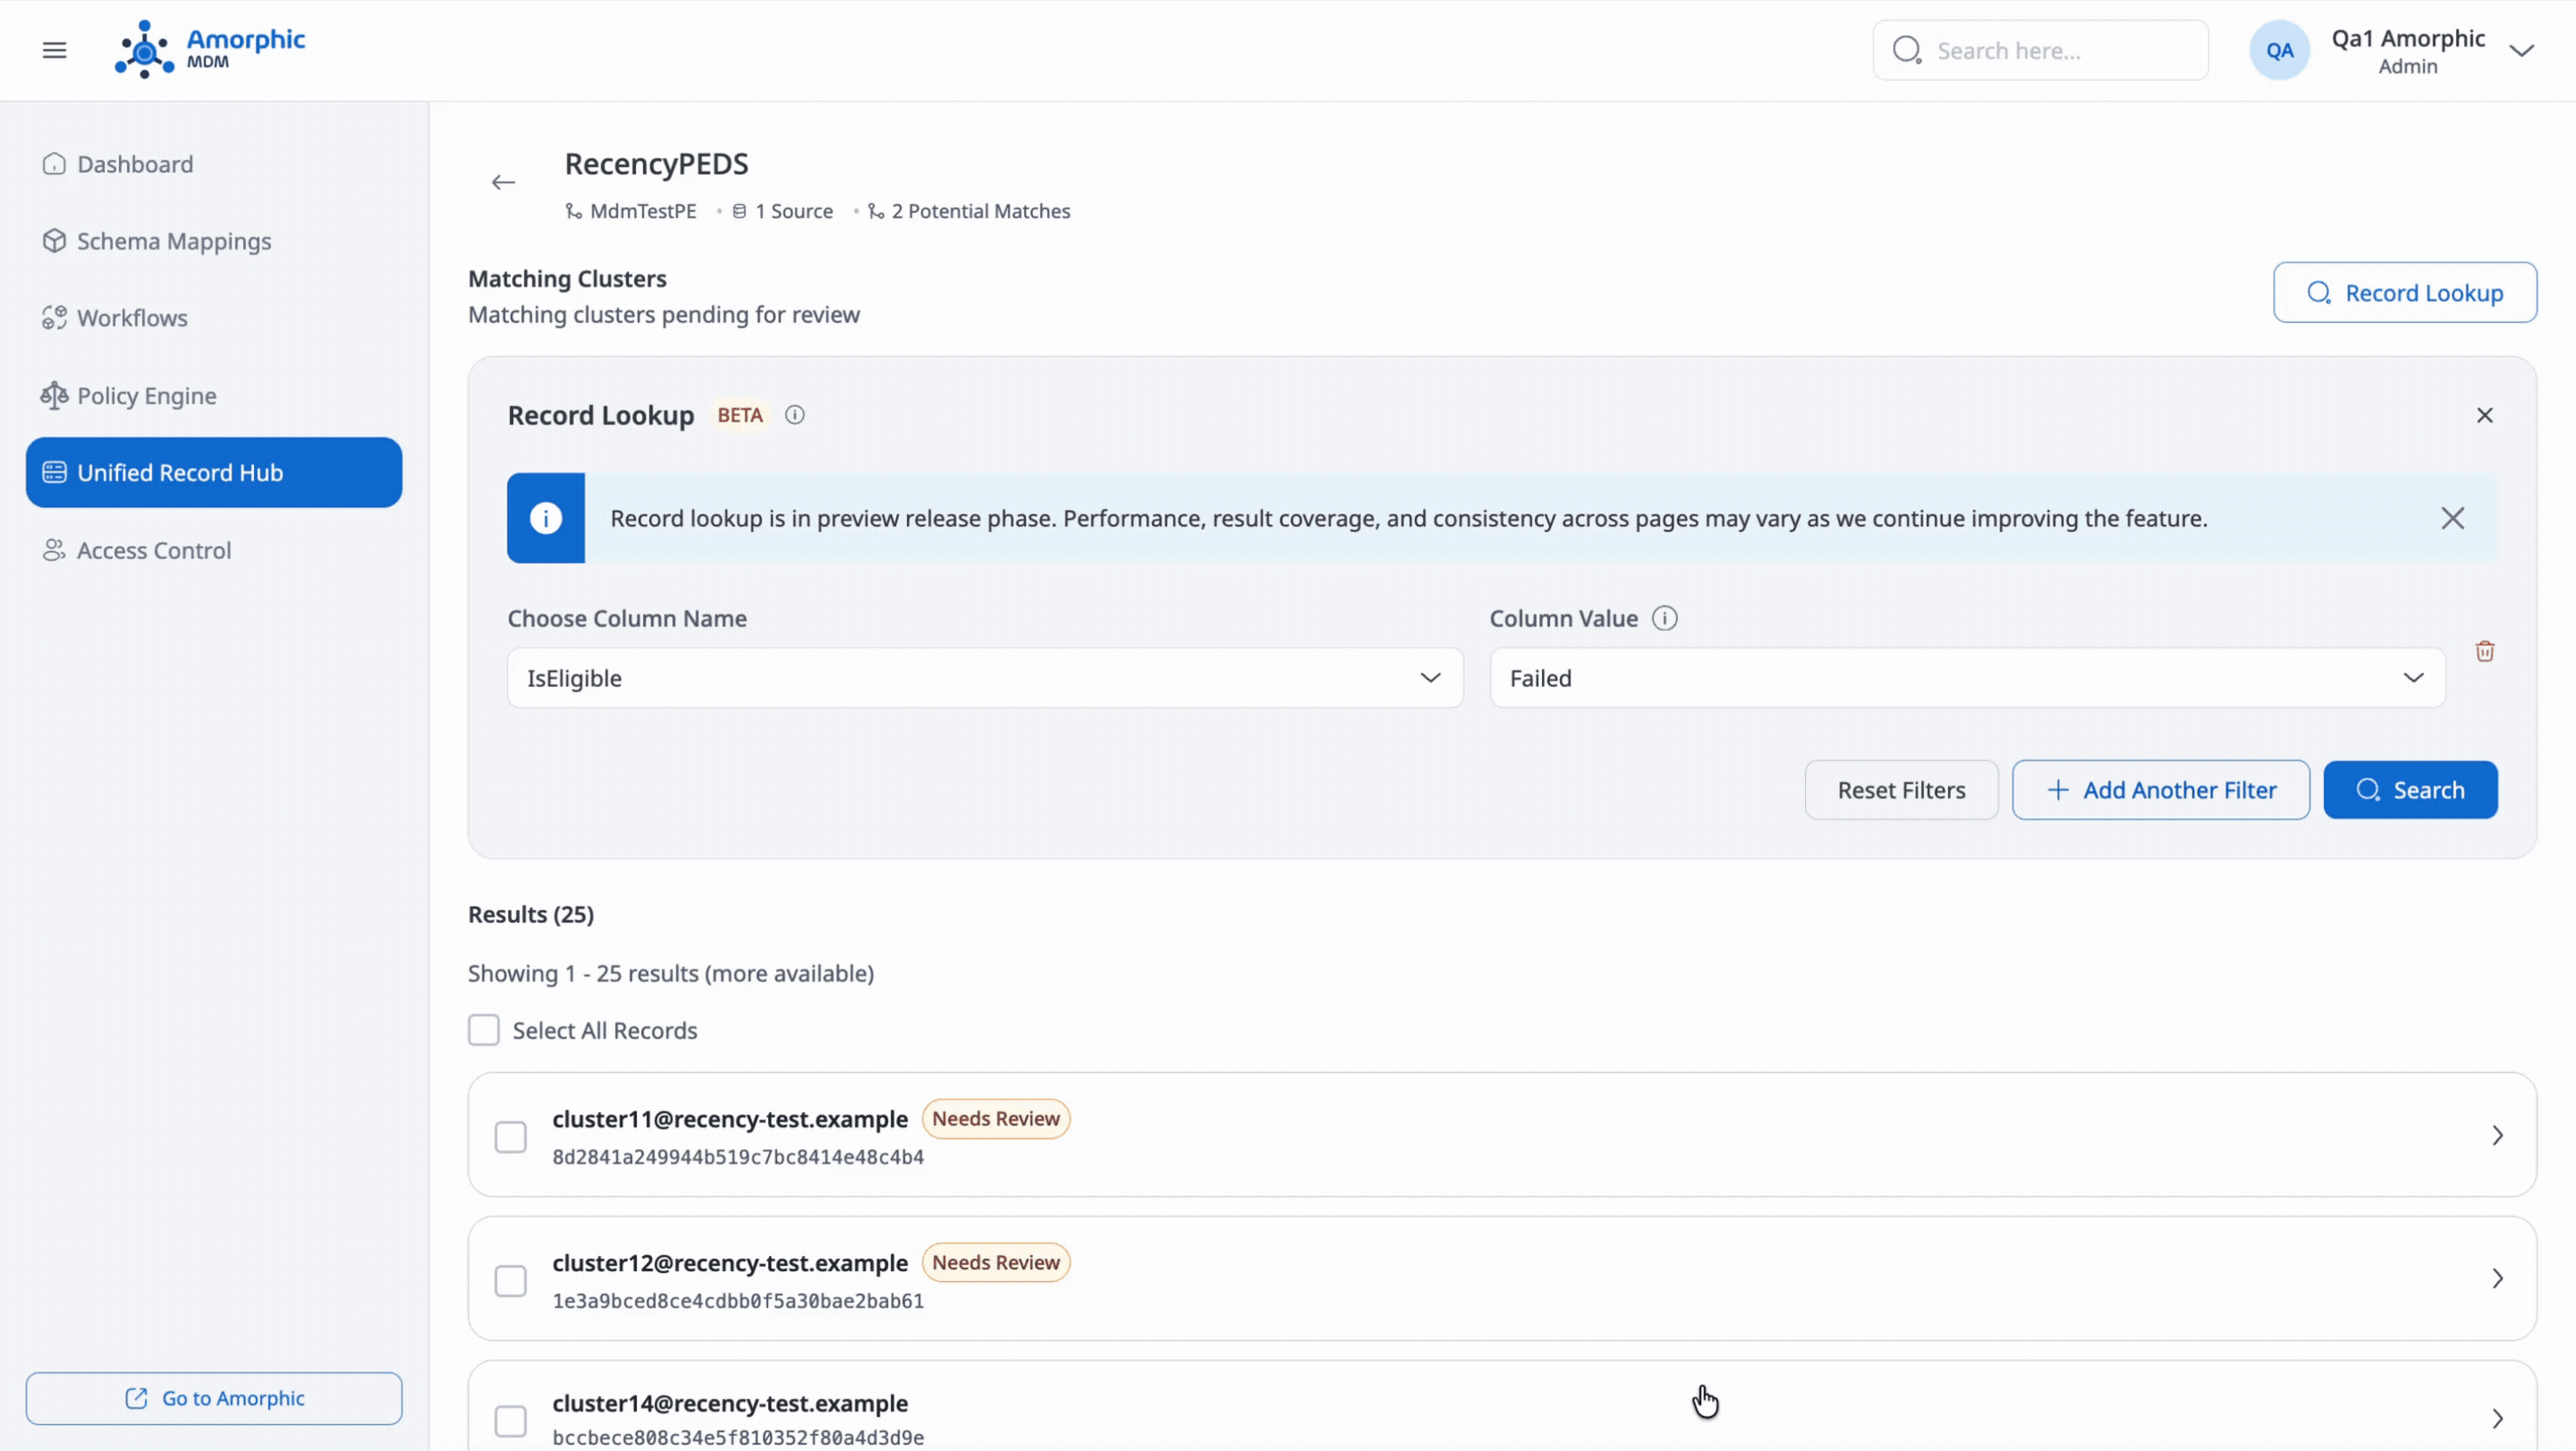Expand the cluster11 record chevron
The width and height of the screenshot is (2576, 1451).
pyautogui.click(x=2497, y=1135)
